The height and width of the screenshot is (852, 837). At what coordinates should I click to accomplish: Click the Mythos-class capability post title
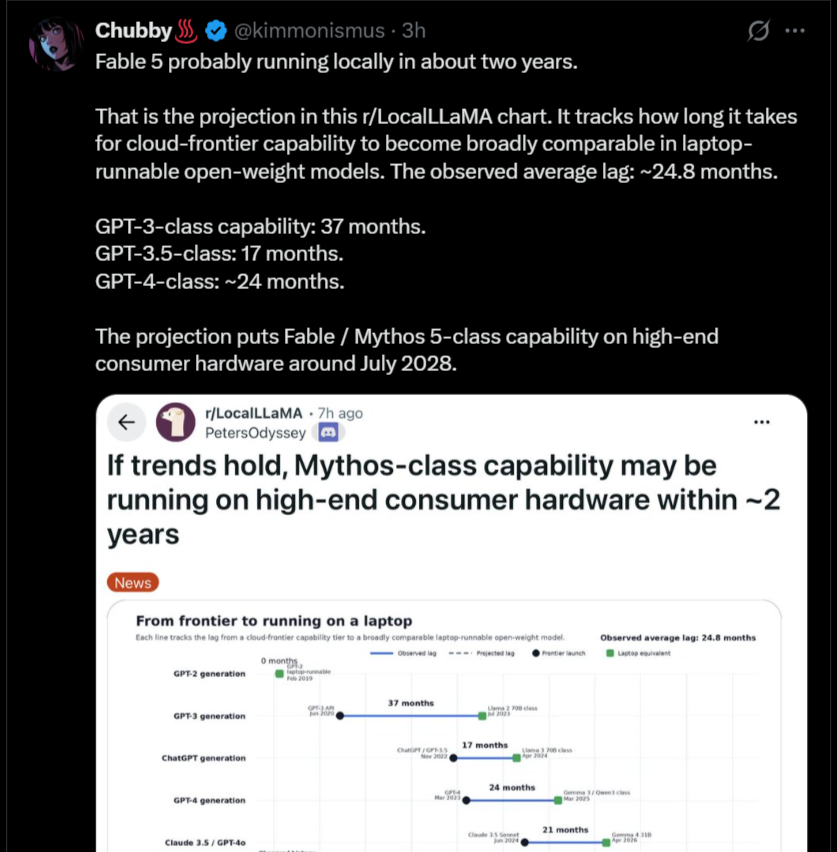pos(443,499)
